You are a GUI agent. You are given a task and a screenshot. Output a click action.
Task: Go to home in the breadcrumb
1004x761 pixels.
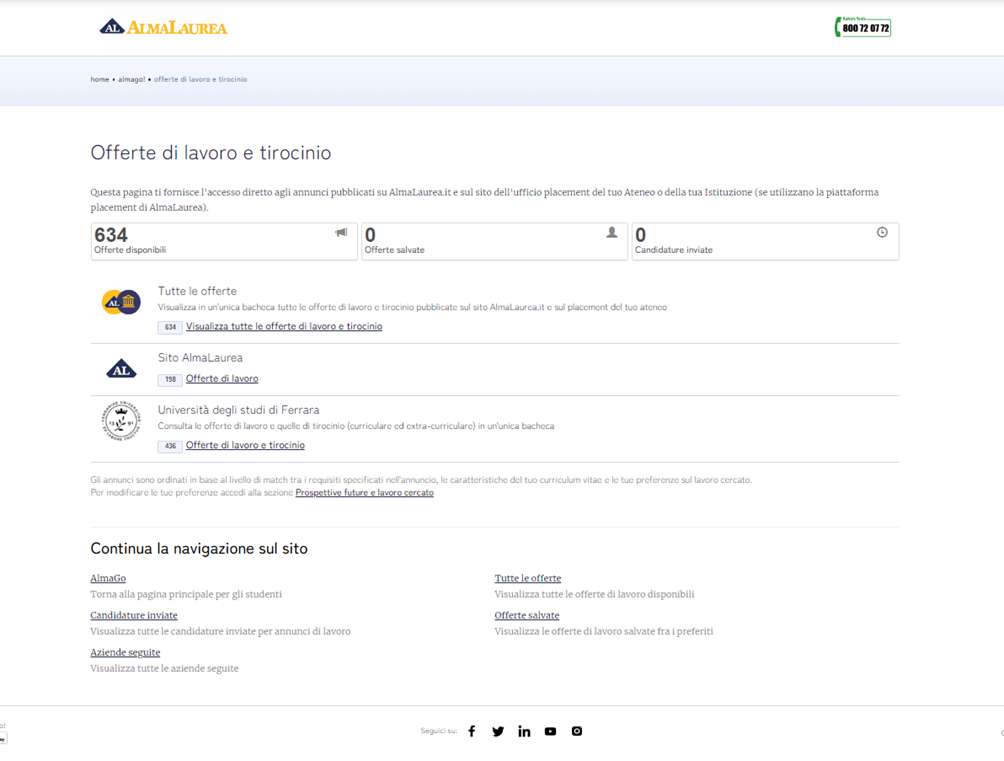pos(100,79)
